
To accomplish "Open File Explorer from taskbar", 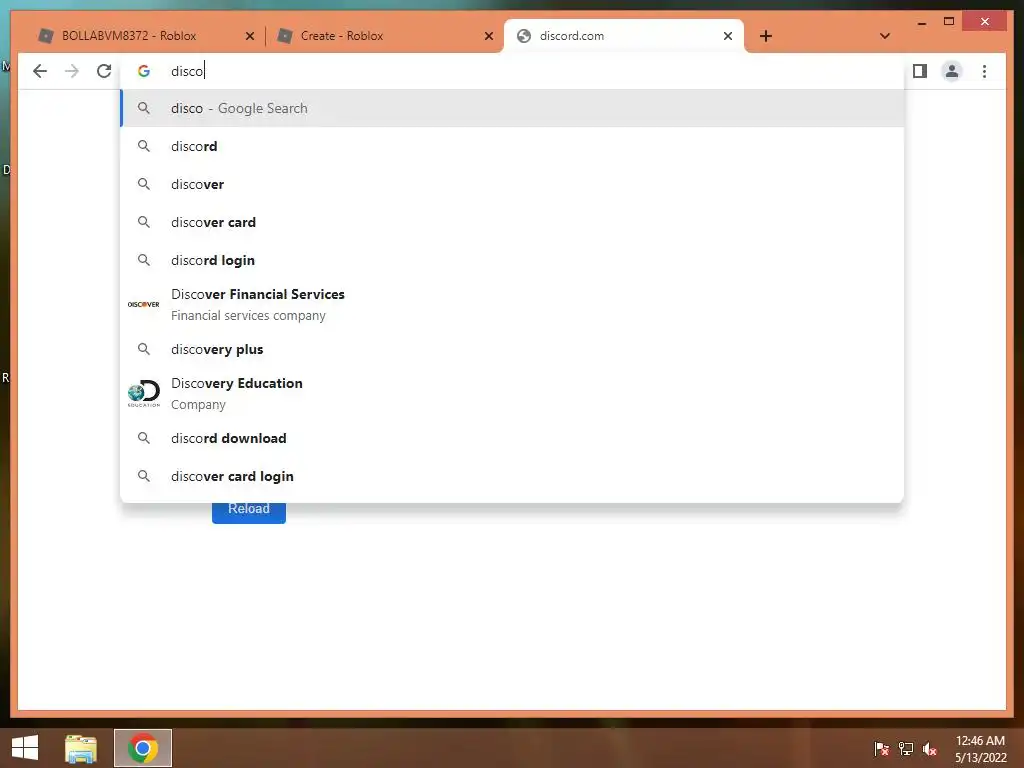I will tap(81, 748).
